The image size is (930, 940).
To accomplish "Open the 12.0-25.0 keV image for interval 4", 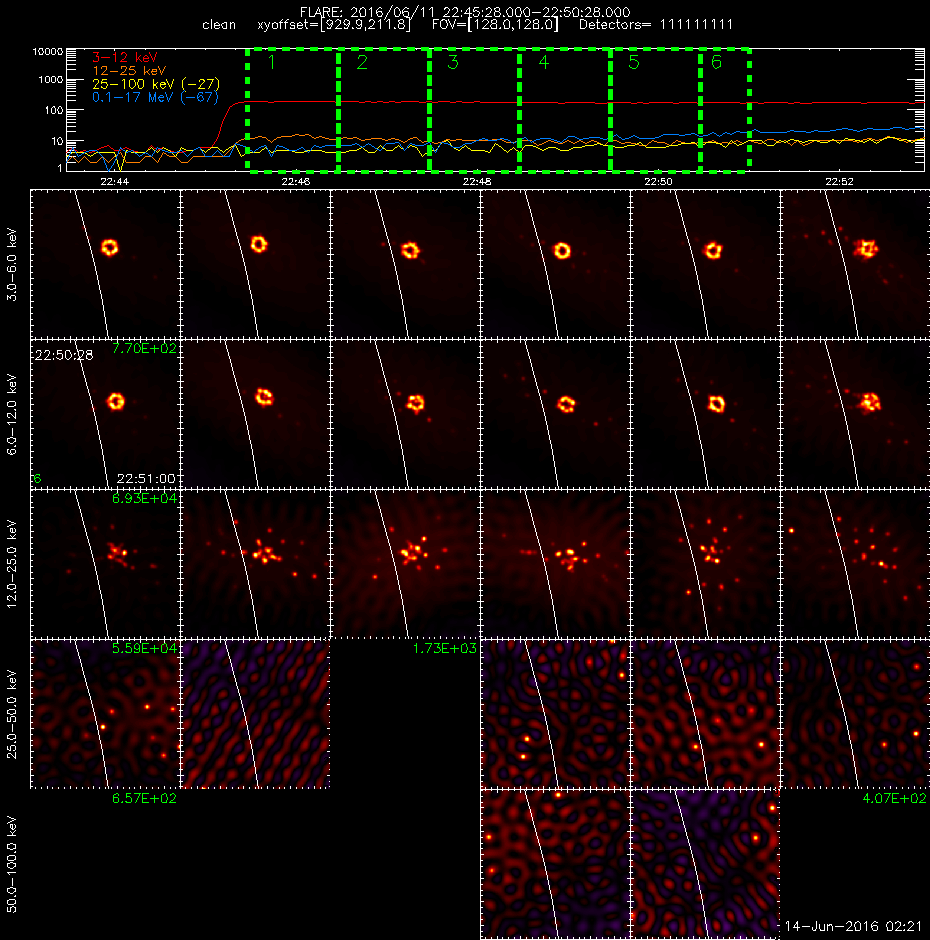I will (555, 564).
